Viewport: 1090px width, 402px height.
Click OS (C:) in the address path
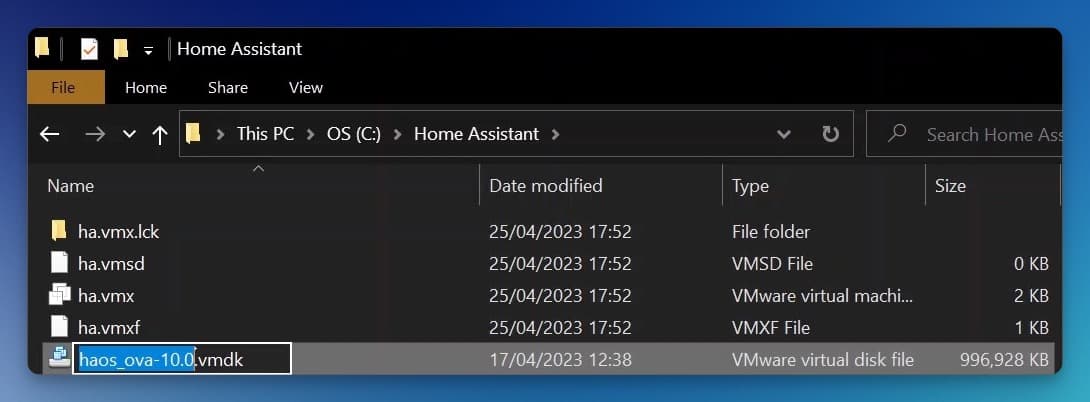354,134
